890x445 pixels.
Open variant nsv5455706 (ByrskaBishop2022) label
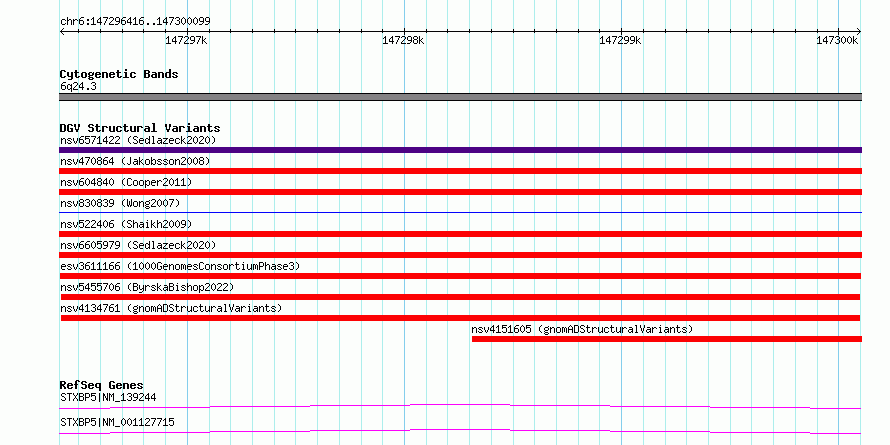click(147, 287)
